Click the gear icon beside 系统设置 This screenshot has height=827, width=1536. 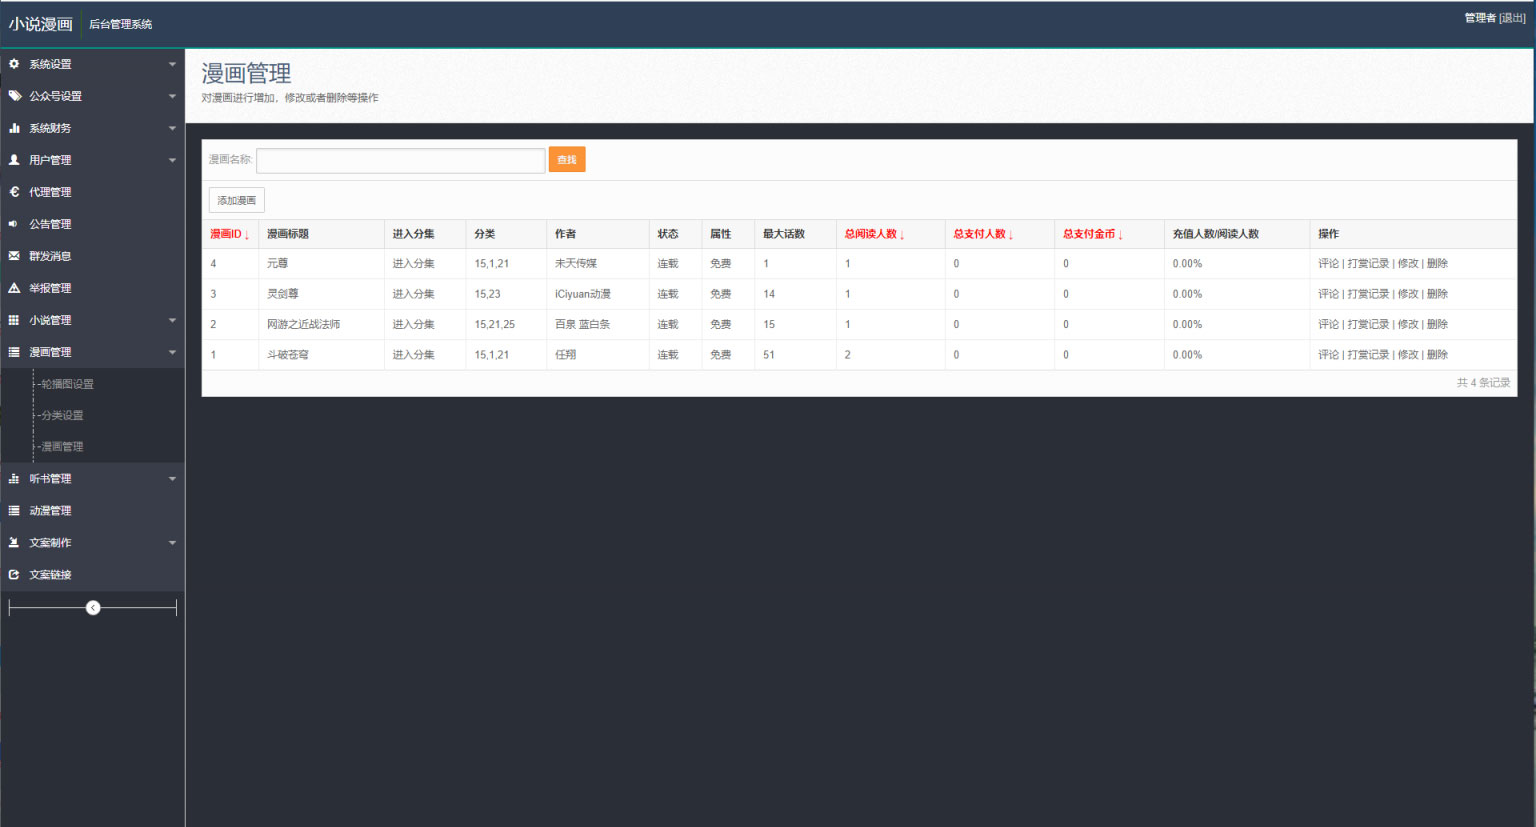click(14, 64)
